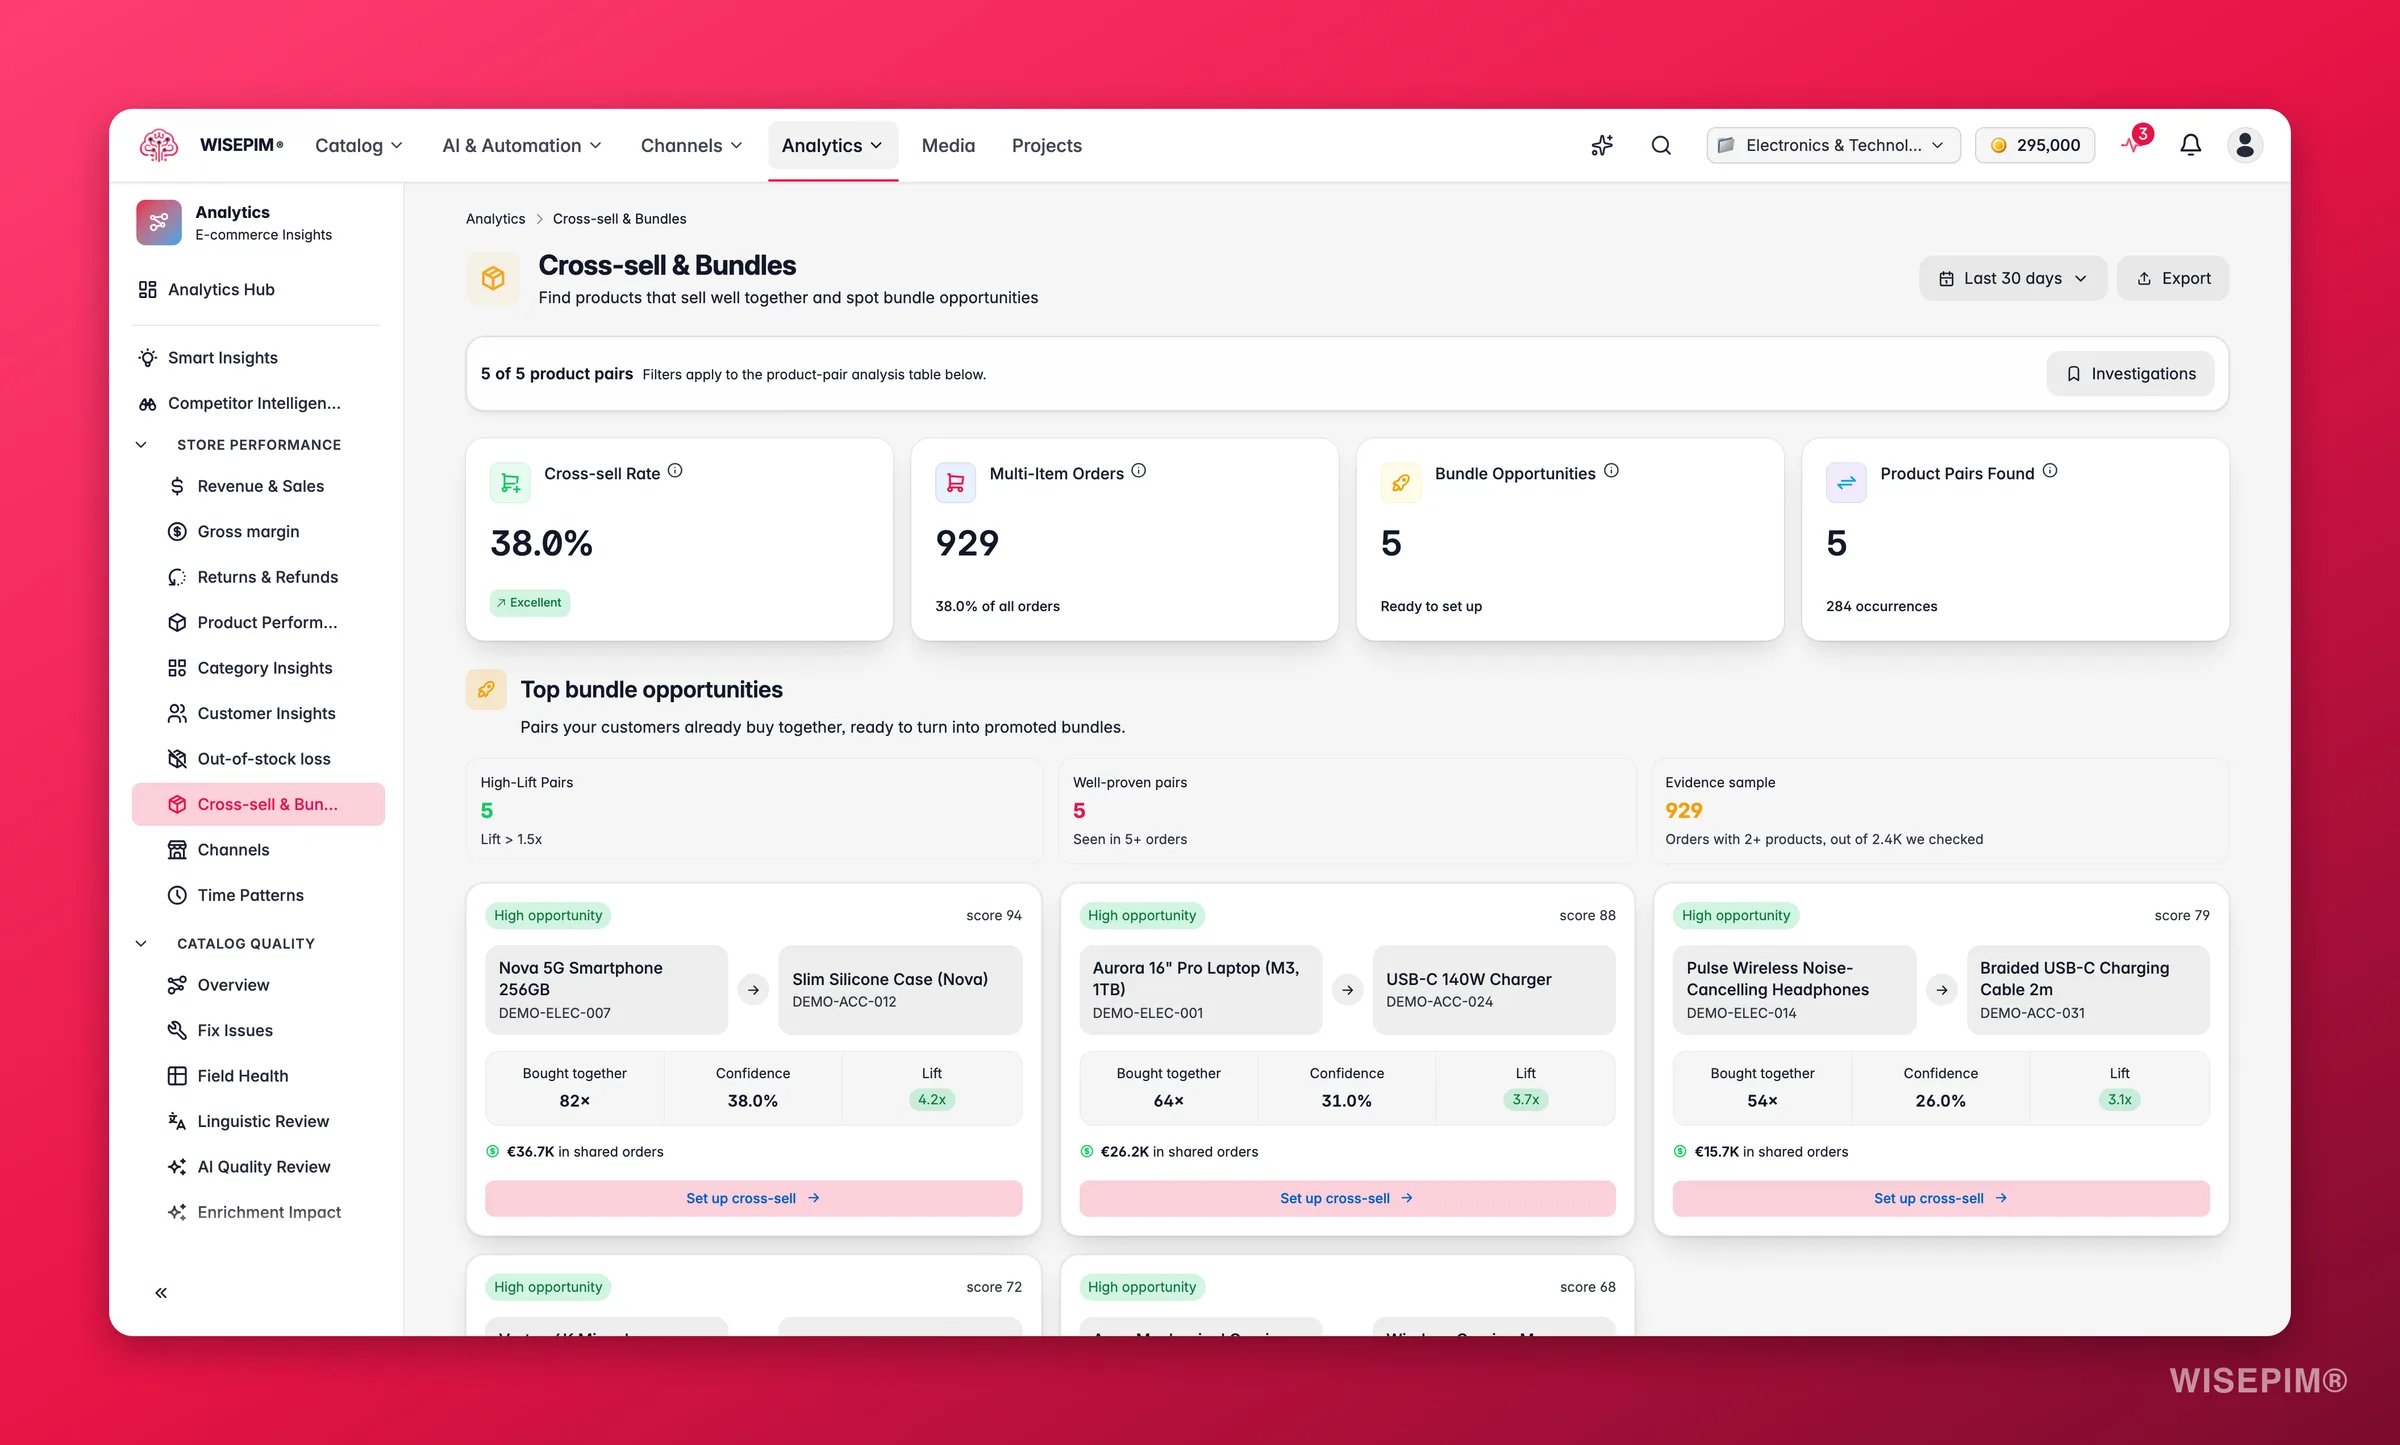This screenshot has width=2400, height=1445.
Task: Go to the Media tab
Action: click(x=948, y=145)
